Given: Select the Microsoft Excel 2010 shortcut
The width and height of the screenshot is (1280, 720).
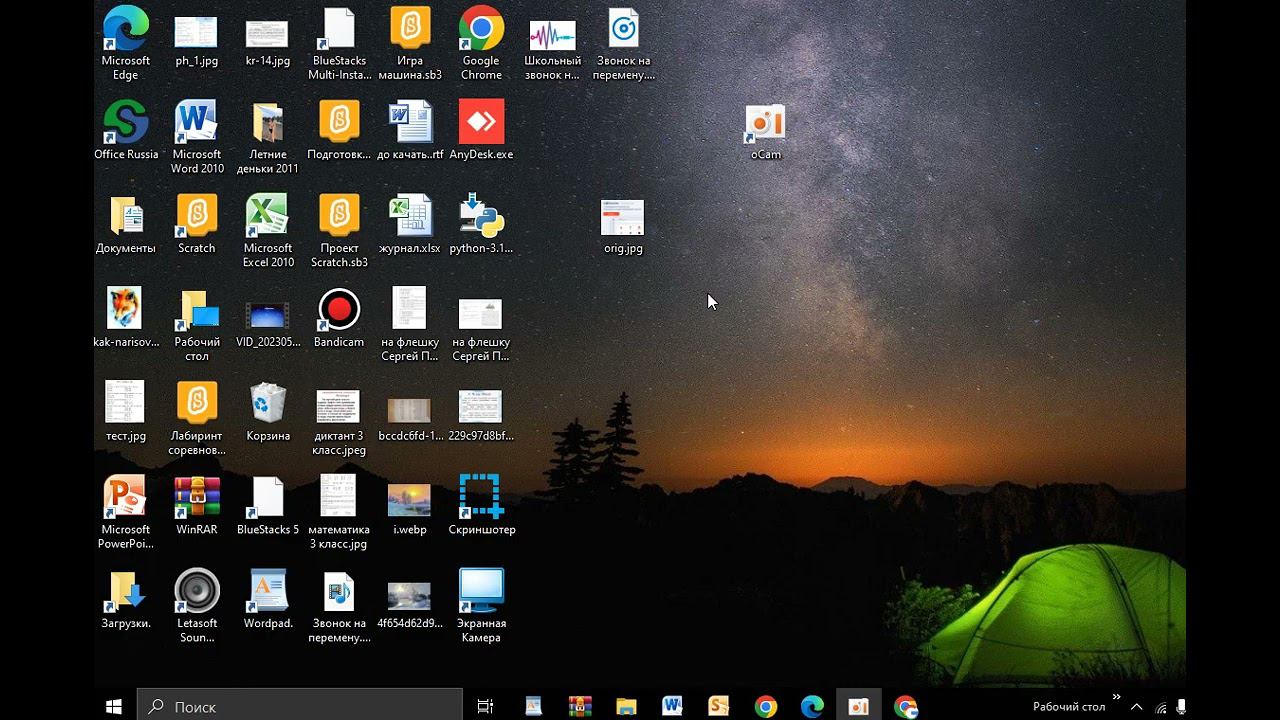Looking at the screenshot, I should click(268, 231).
